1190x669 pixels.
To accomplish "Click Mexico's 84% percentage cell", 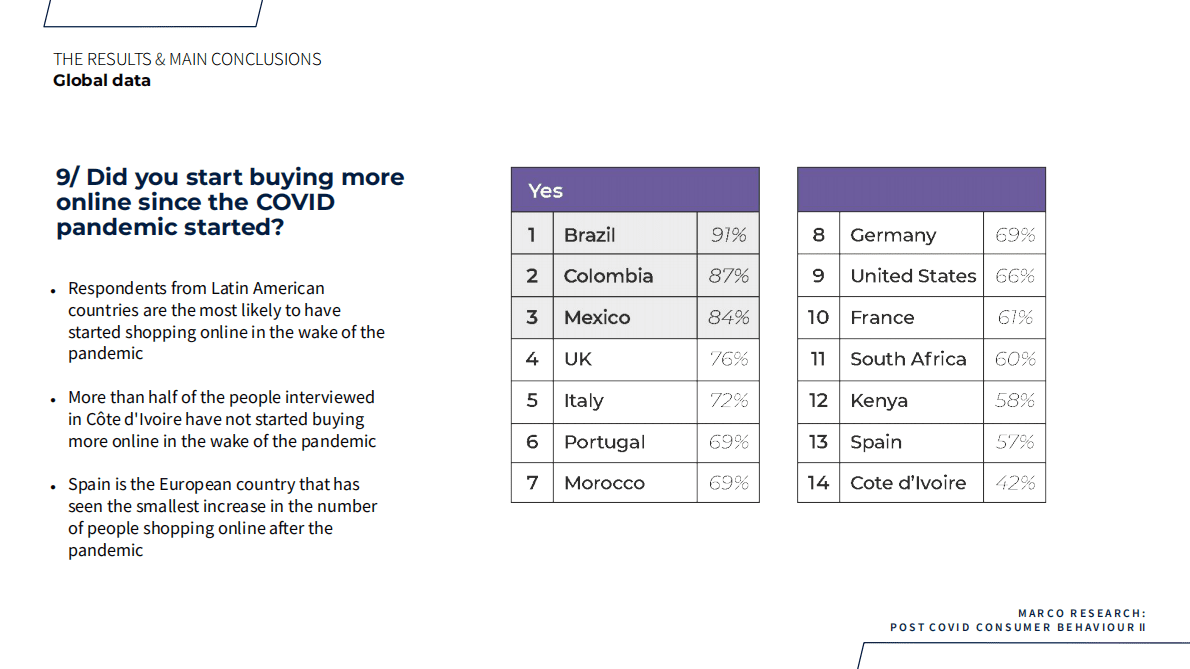I will click(728, 318).
